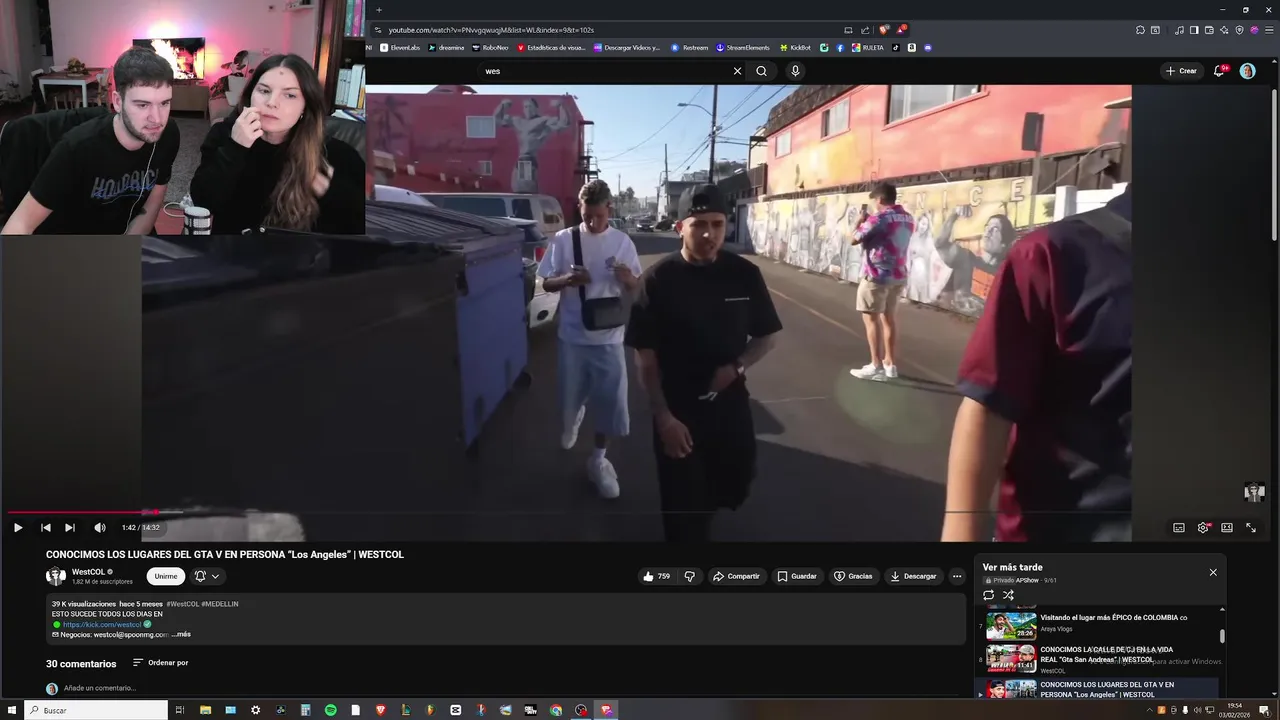Like the video
The image size is (1280, 720).
[657, 576]
